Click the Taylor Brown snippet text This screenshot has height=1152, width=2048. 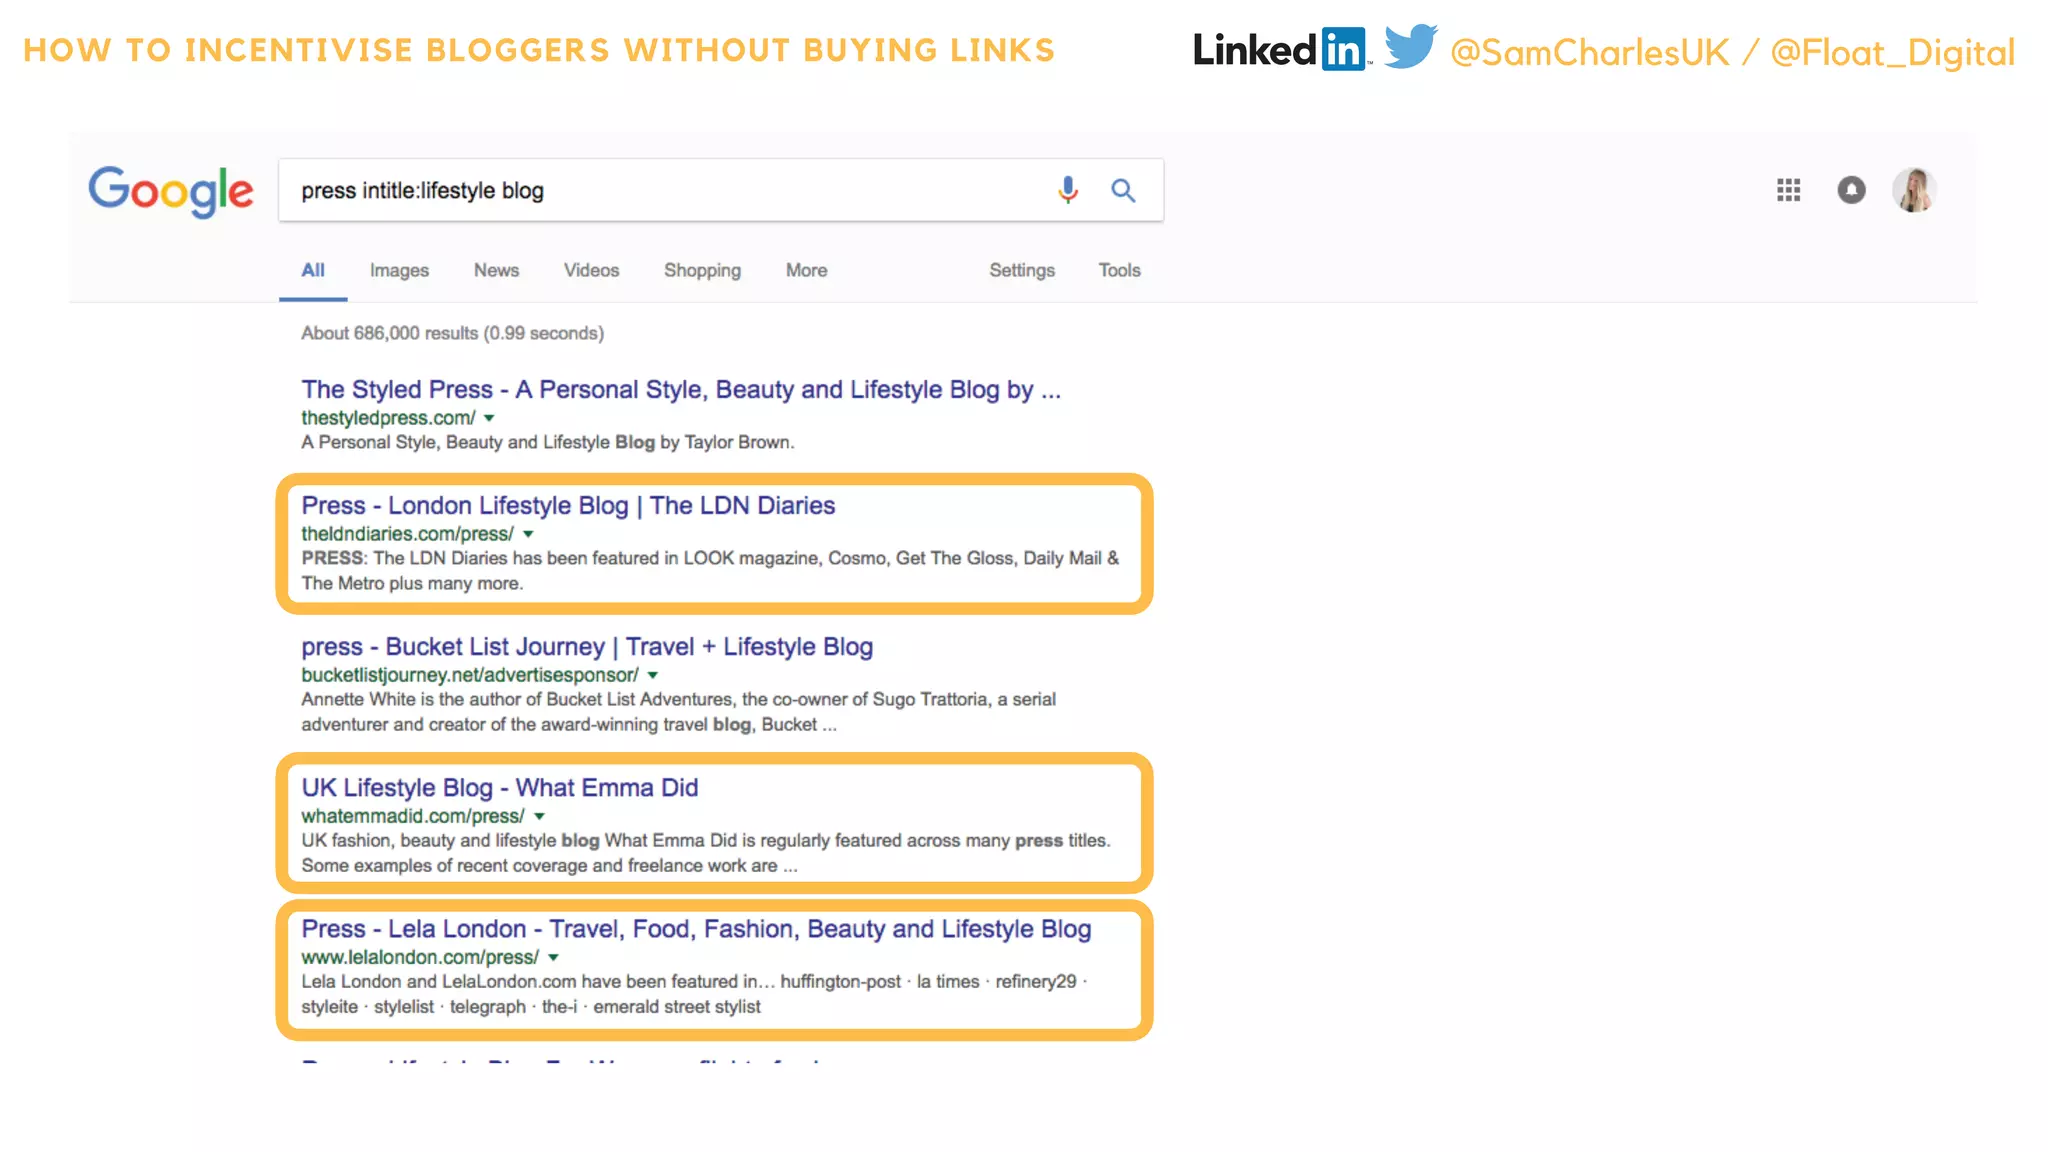click(x=548, y=442)
